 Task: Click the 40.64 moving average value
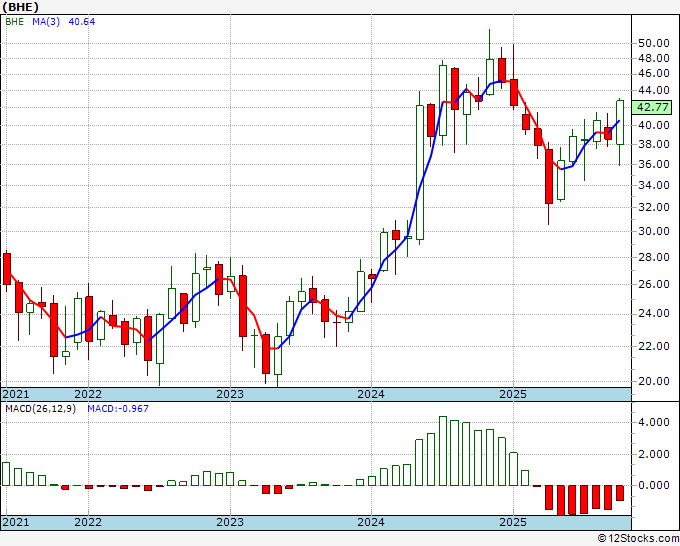pos(82,22)
